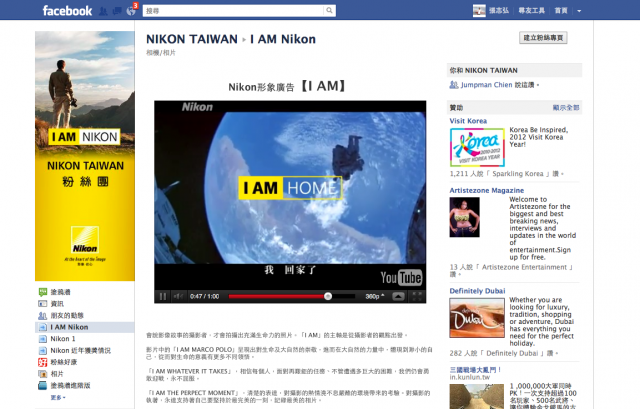Click the Dubai ad thumbnail image

477,318
